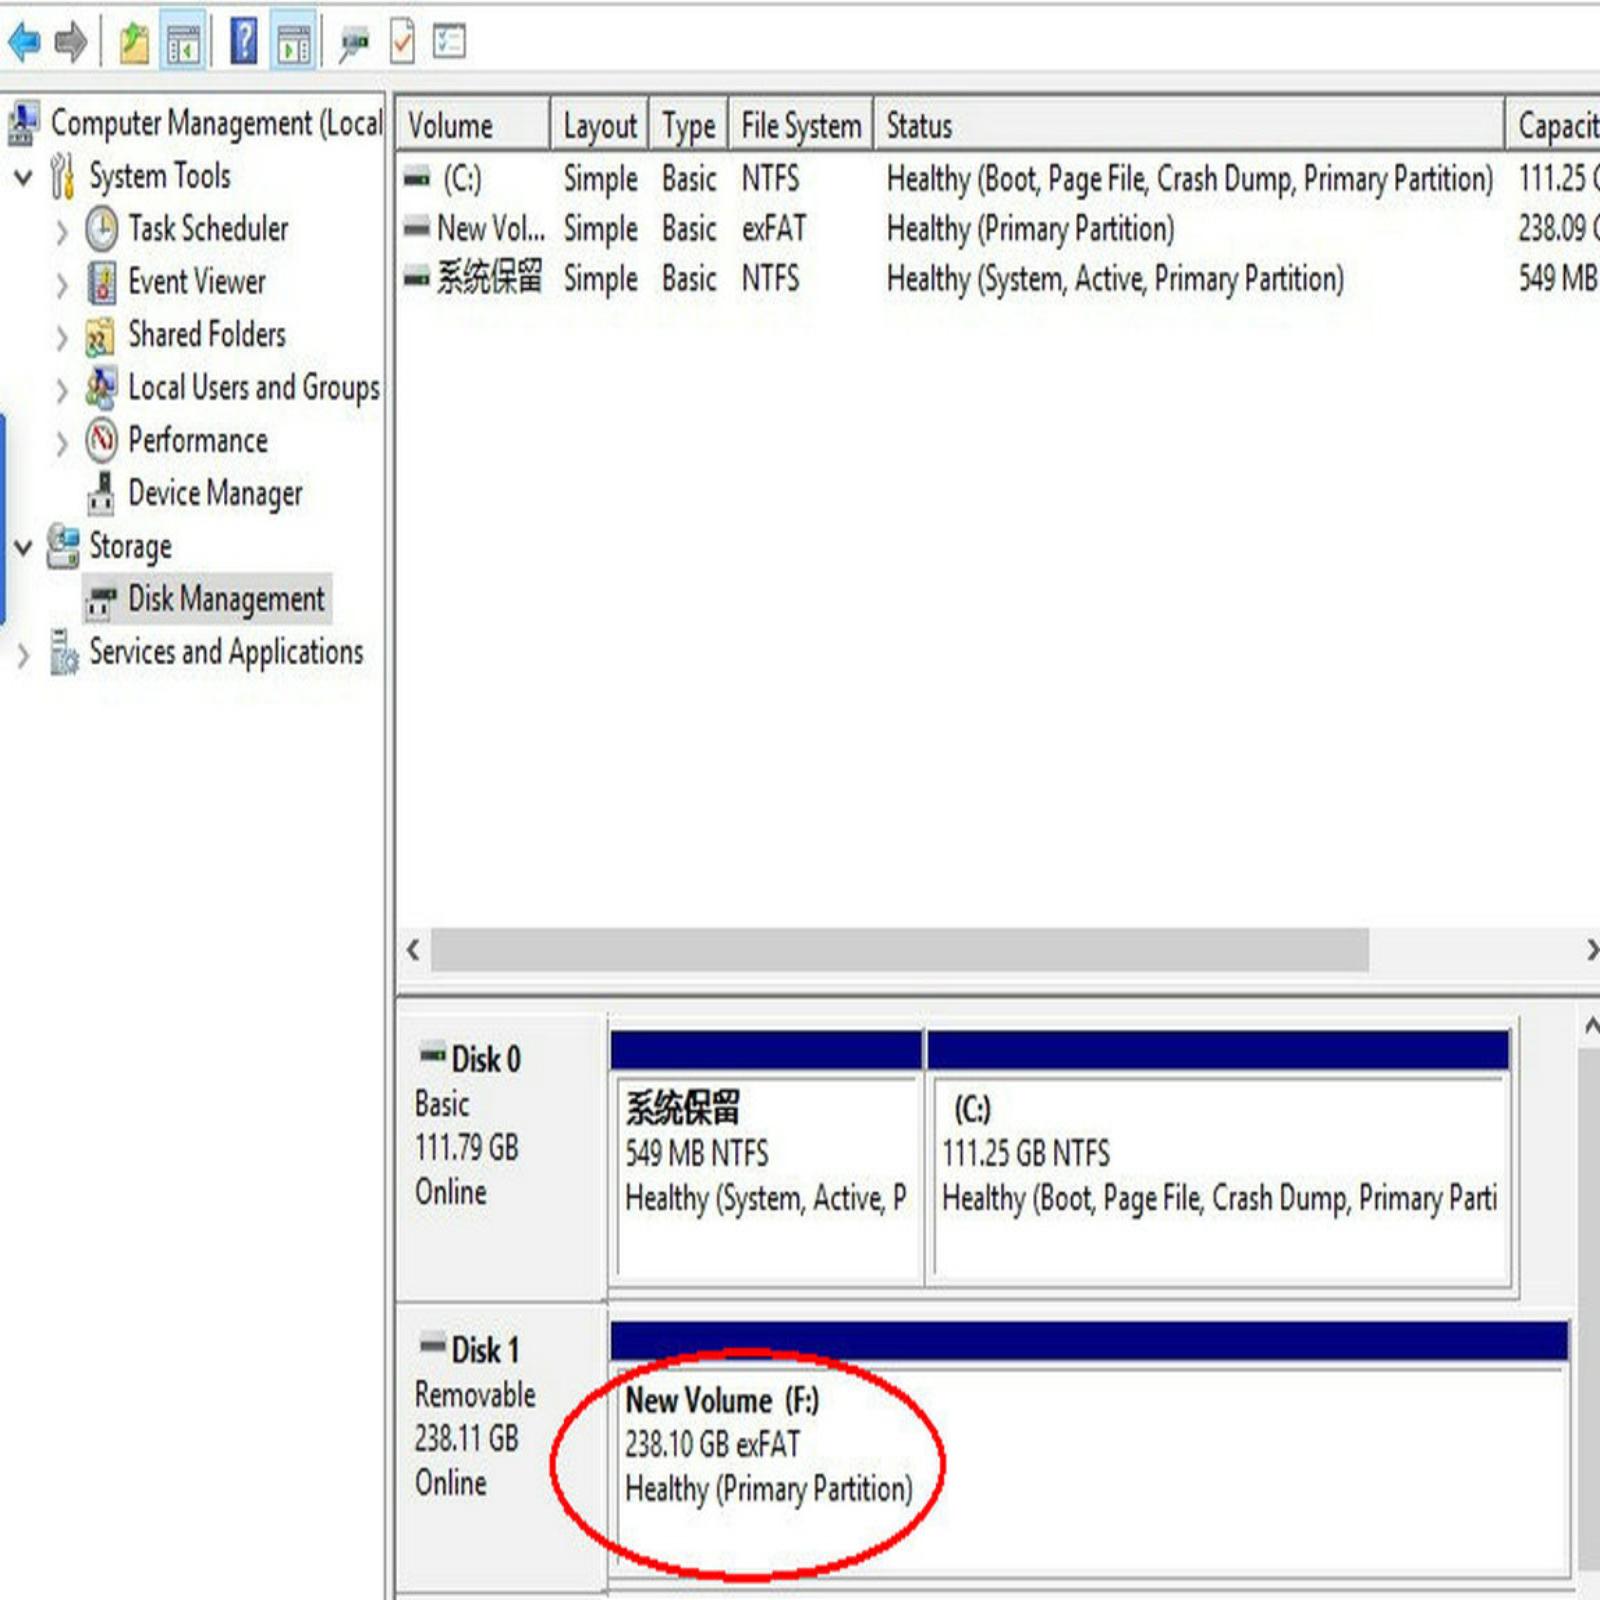Click the checkmark document toolbar icon
The width and height of the screenshot is (1600, 1600).
[402, 42]
